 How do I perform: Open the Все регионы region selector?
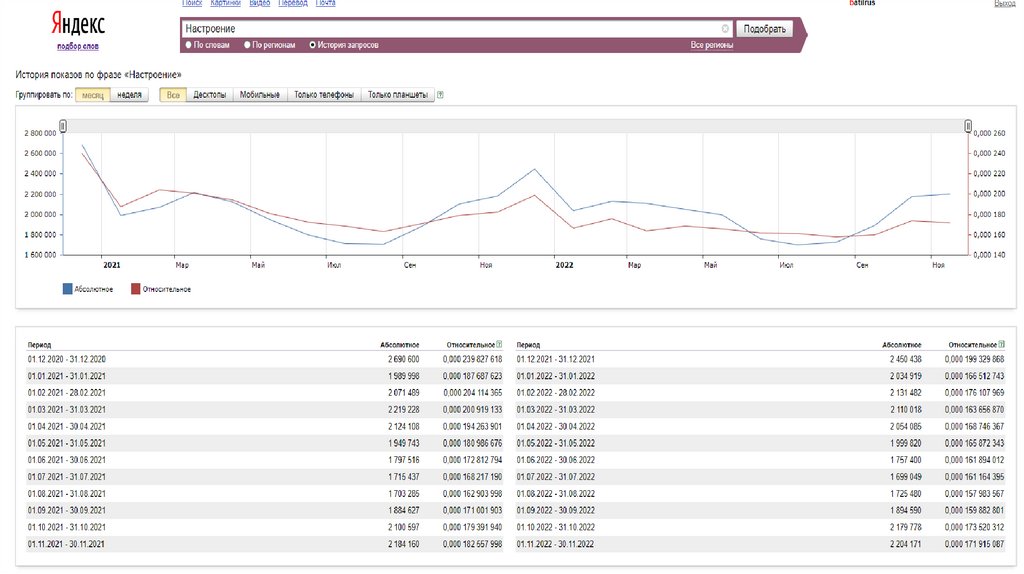point(711,45)
